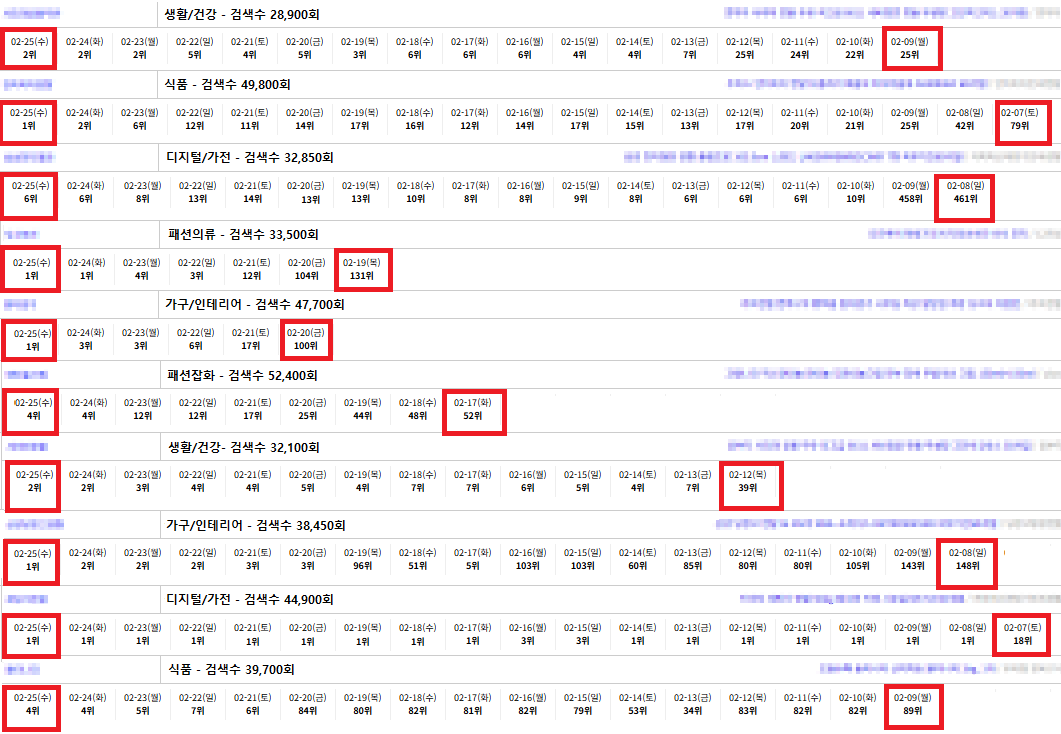Click the 458위 rank cell

click(910, 192)
